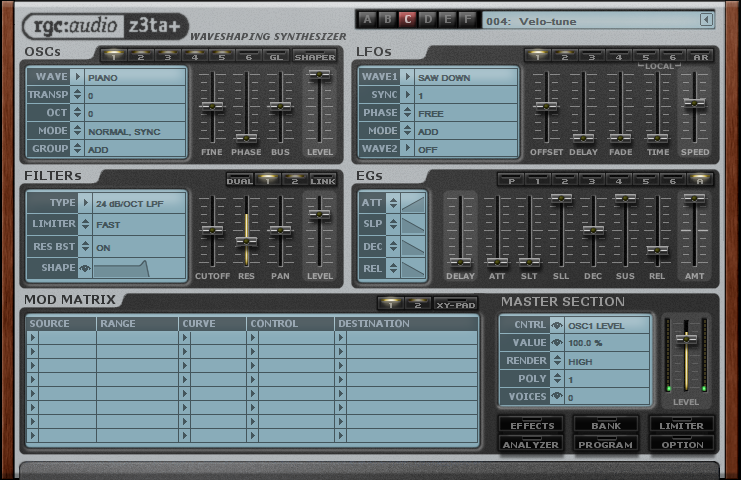Select the EG P tab
Screen dimensions: 741x480
(511, 180)
